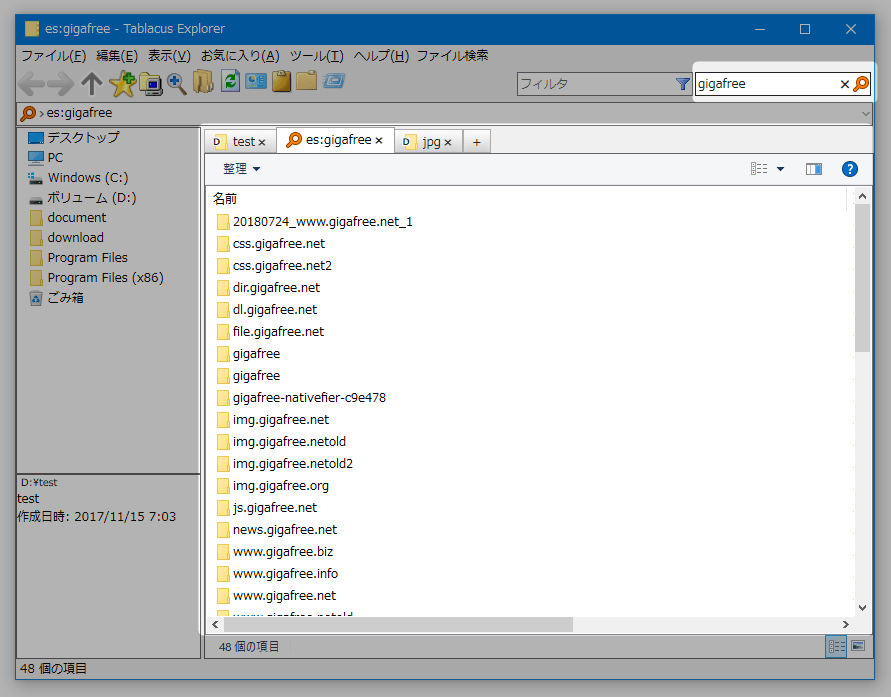Open the ファイル(F) menu
Viewport: 891px width, 697px height.
(x=53, y=56)
